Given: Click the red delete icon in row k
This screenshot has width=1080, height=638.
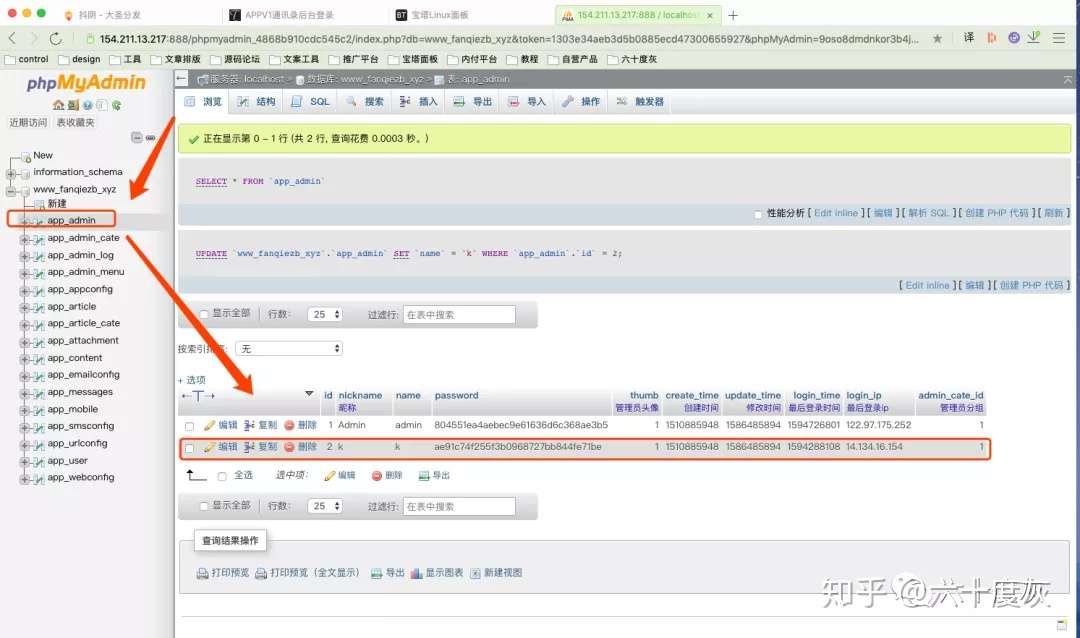Looking at the screenshot, I should [289, 447].
